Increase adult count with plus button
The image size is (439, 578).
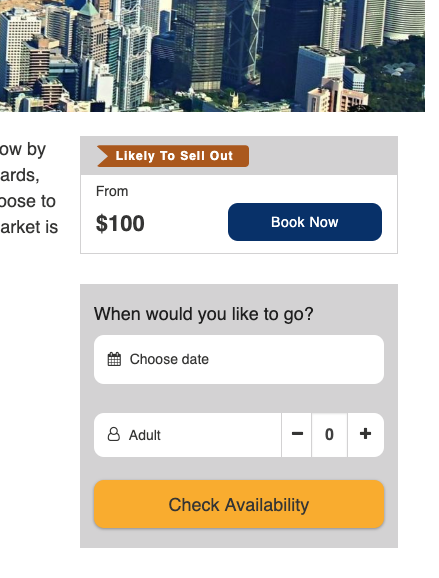click(365, 435)
